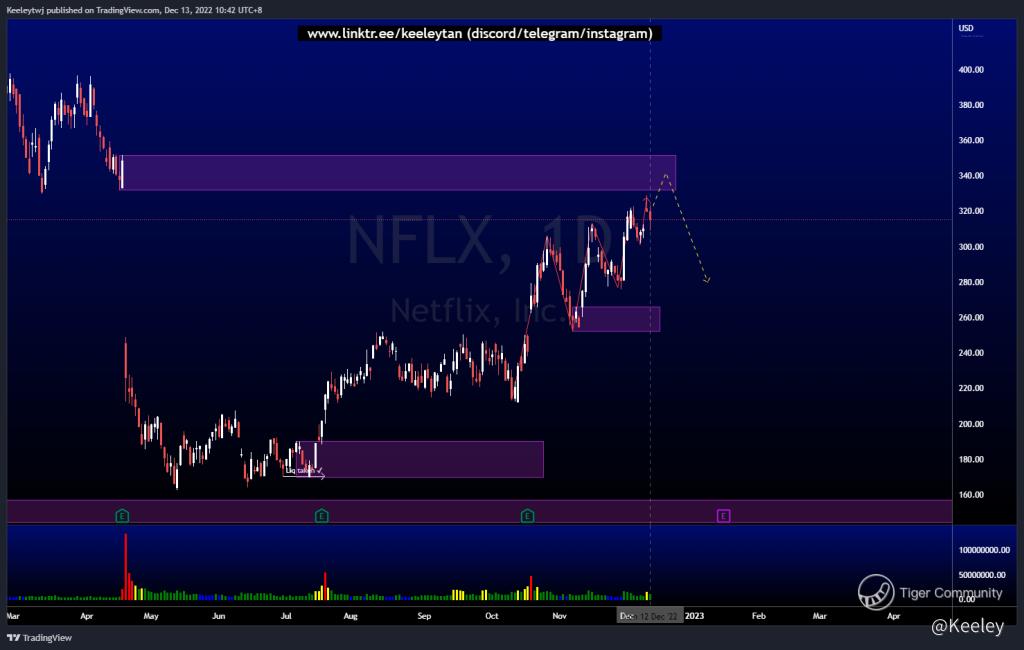This screenshot has height=650, width=1024.
Task: Click the Jul label on the time axis
Action: click(x=286, y=616)
